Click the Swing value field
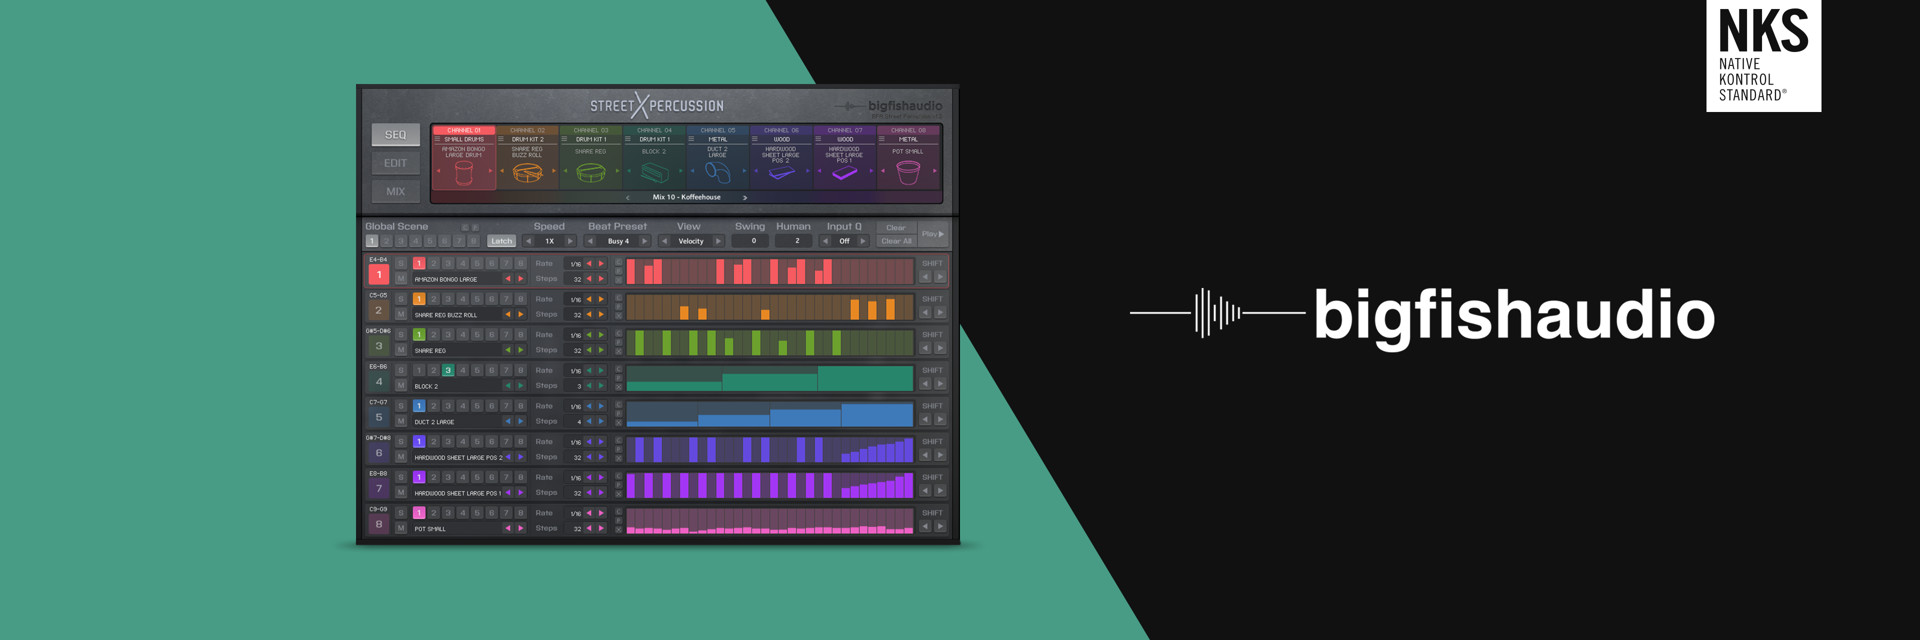Viewport: 1920px width, 640px height. [753, 241]
